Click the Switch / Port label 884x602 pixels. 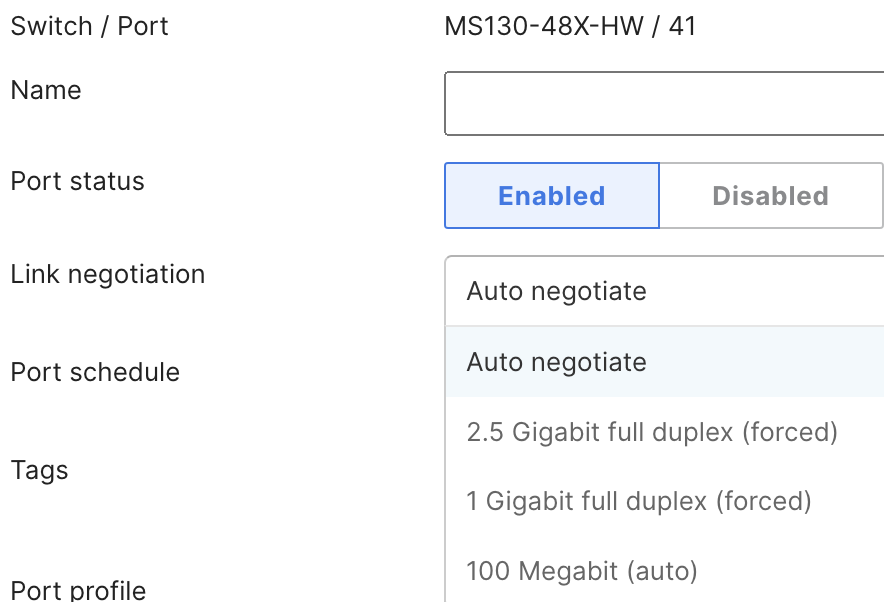89,26
